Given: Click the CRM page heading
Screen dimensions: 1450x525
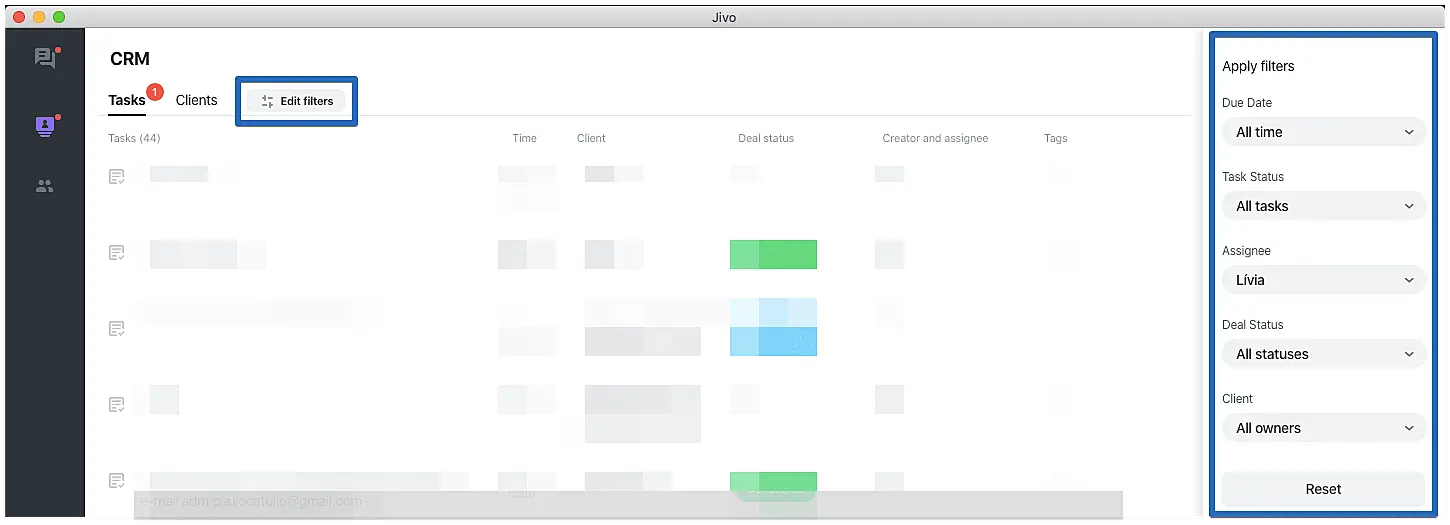Looking at the screenshot, I should click(130, 59).
